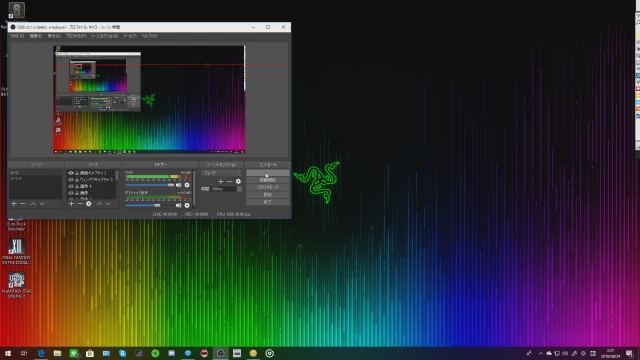The width and height of the screenshot is (640, 360).
Task: Move selected source up with arrow
Action: [99, 203]
